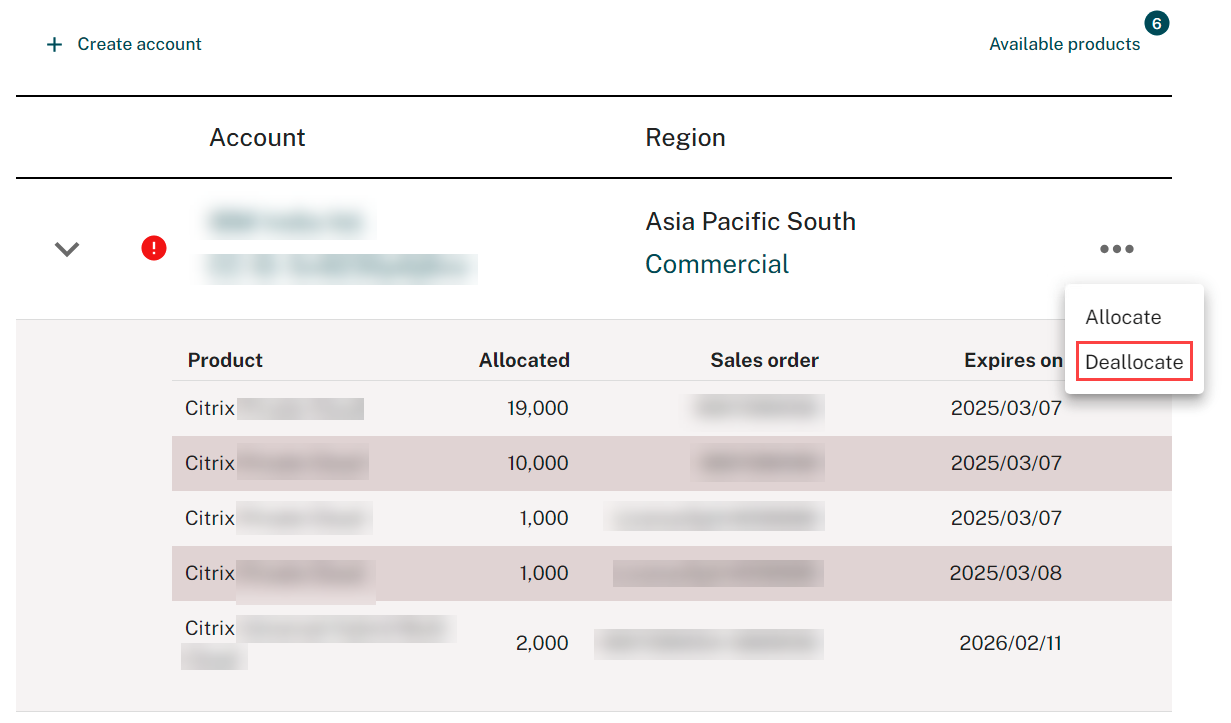Click the Create account link
This screenshot has height=723, width=1231.
[139, 44]
